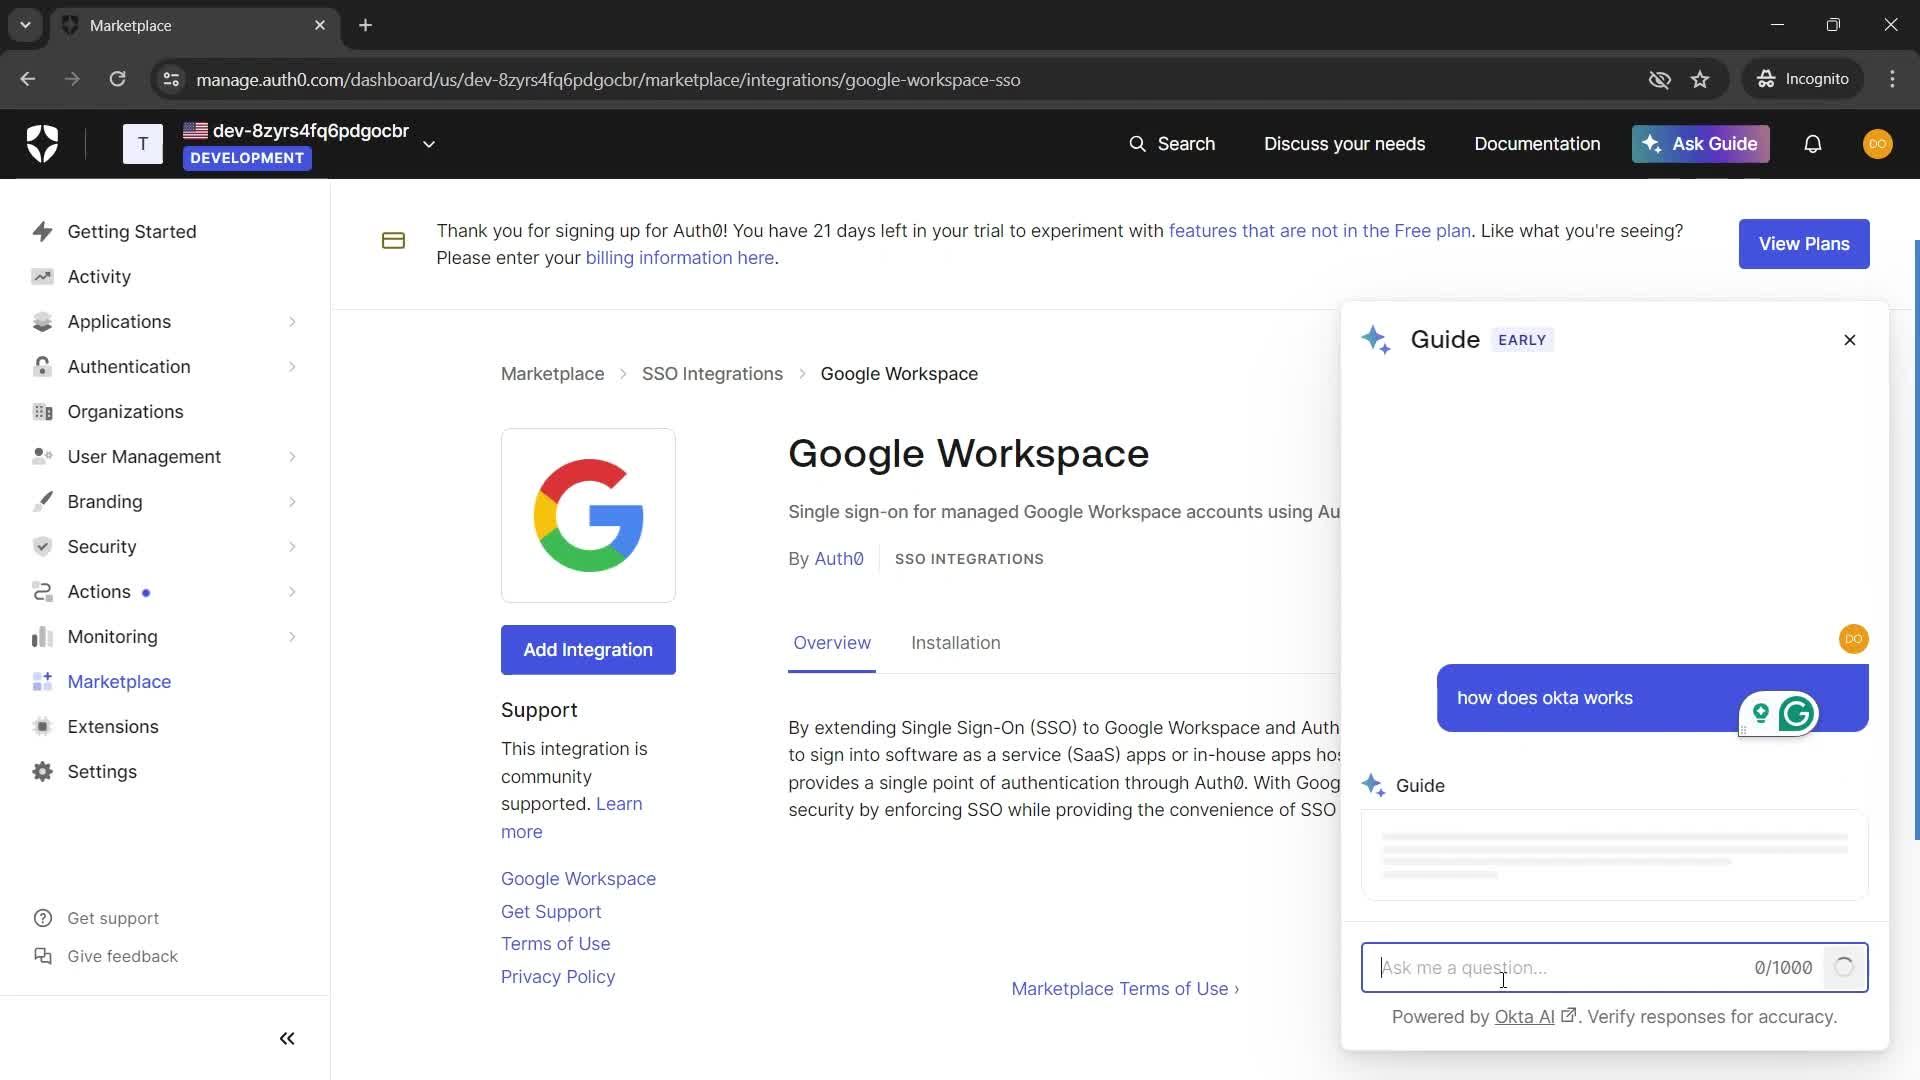Go to Marketplace breadcrumb
The height and width of the screenshot is (1080, 1920).
pyautogui.click(x=552, y=374)
